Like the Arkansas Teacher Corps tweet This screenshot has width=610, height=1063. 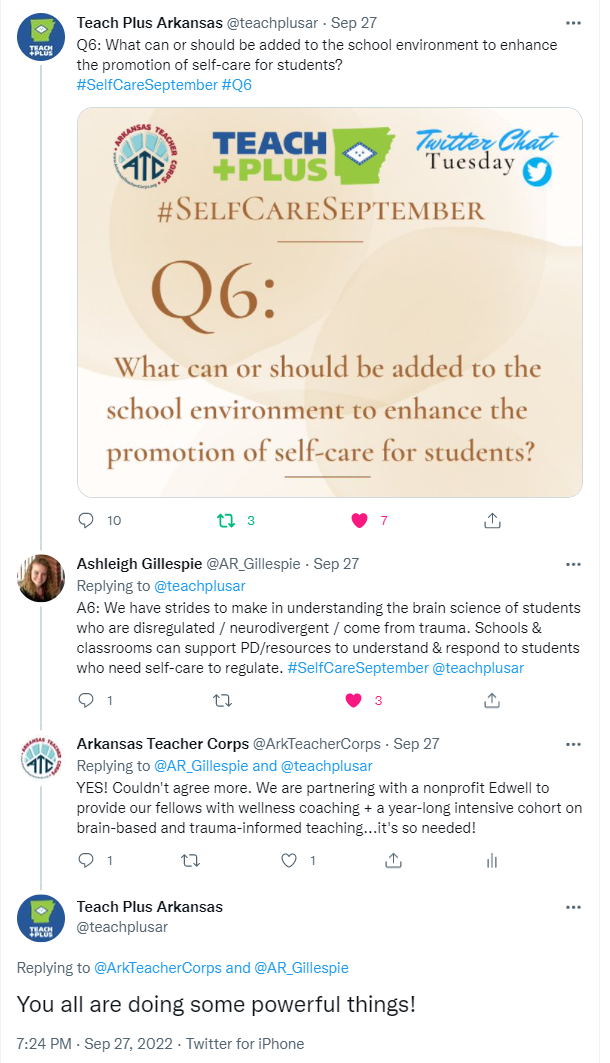tap(290, 860)
